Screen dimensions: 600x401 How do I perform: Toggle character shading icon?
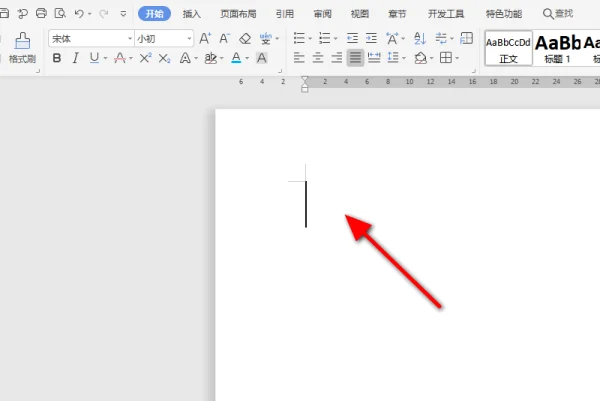[262, 58]
